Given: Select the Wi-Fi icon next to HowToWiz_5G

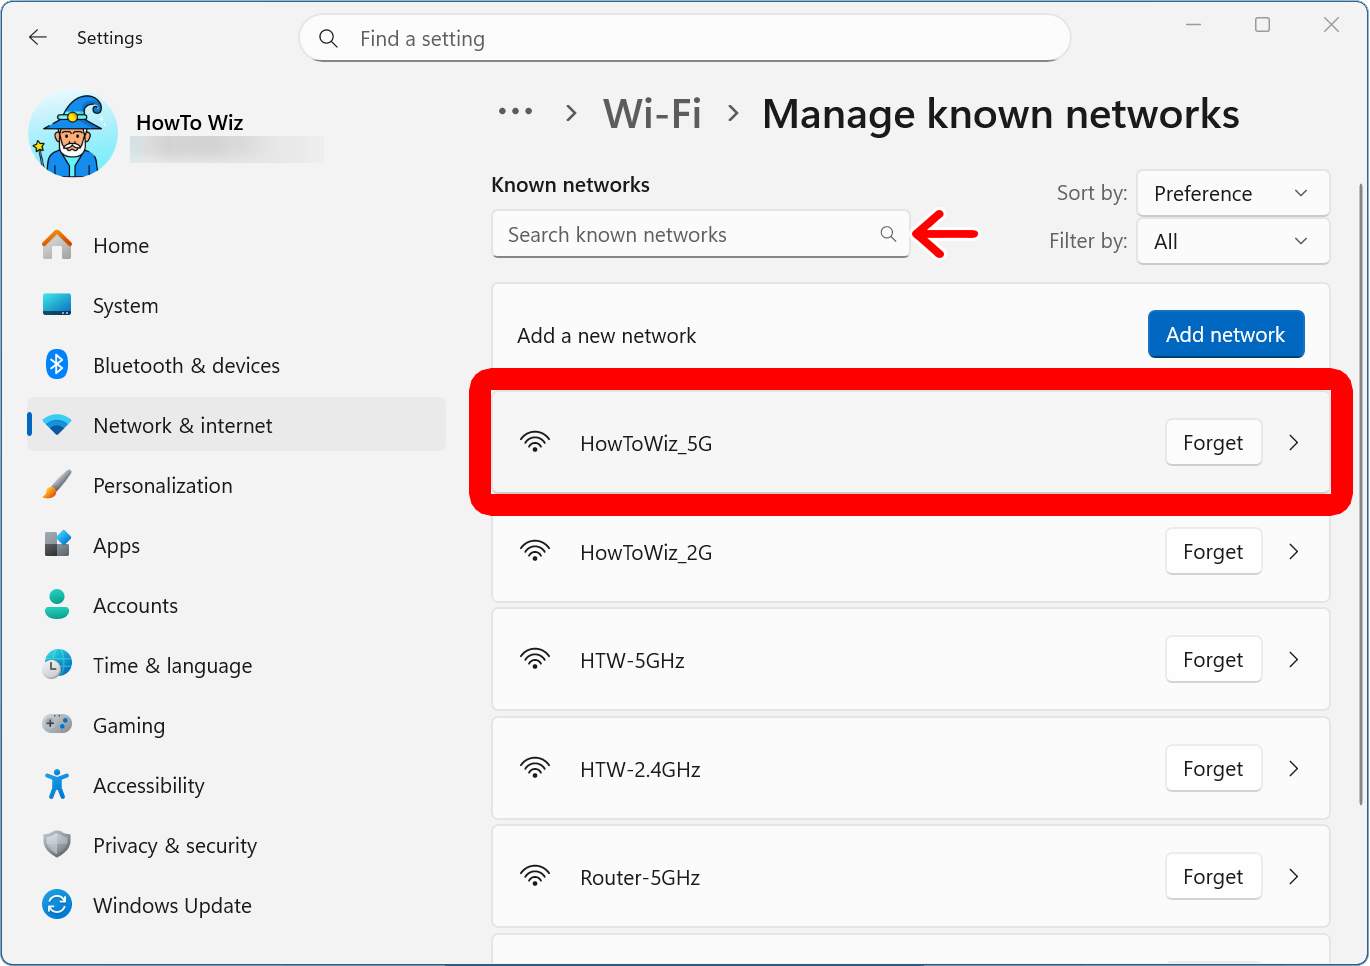Looking at the screenshot, I should (536, 441).
